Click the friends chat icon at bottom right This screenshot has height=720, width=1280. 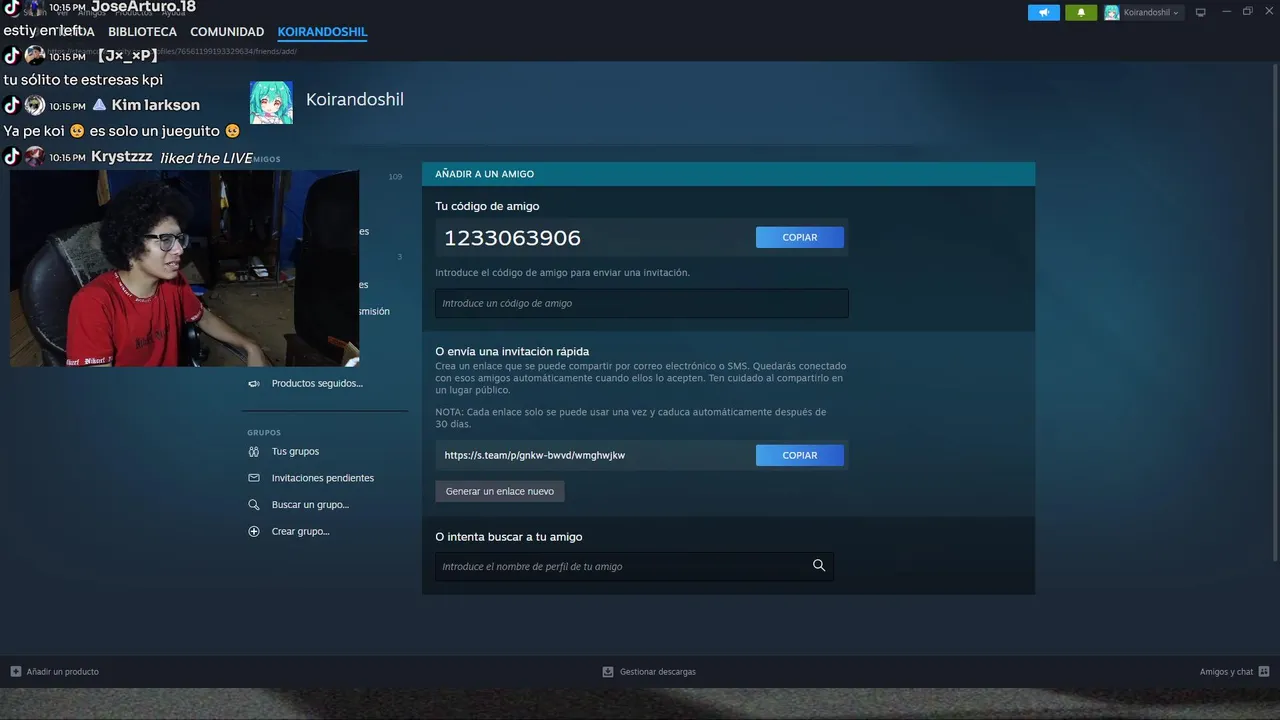(x=1264, y=672)
